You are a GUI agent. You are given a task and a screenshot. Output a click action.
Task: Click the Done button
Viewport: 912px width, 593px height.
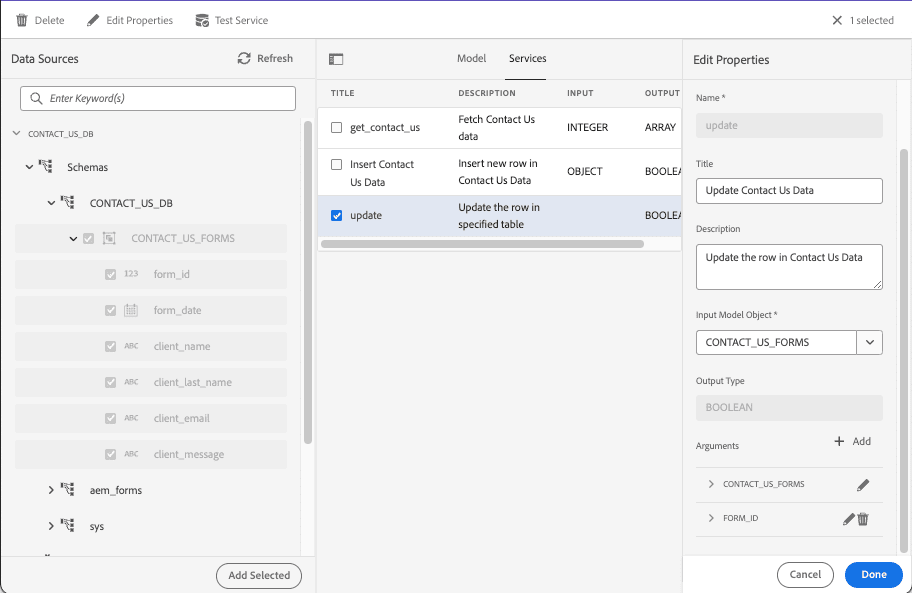point(874,574)
